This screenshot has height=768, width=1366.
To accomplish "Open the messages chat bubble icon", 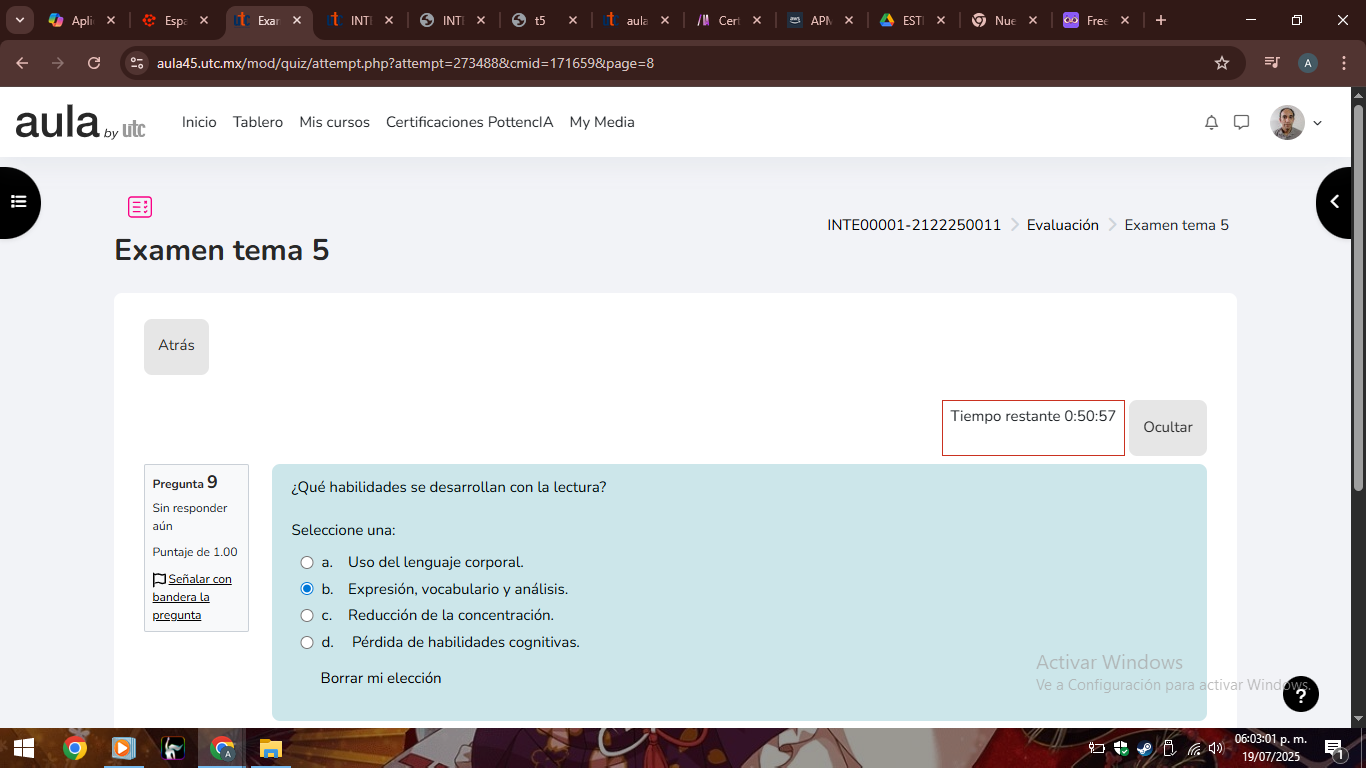I will (x=1241, y=122).
